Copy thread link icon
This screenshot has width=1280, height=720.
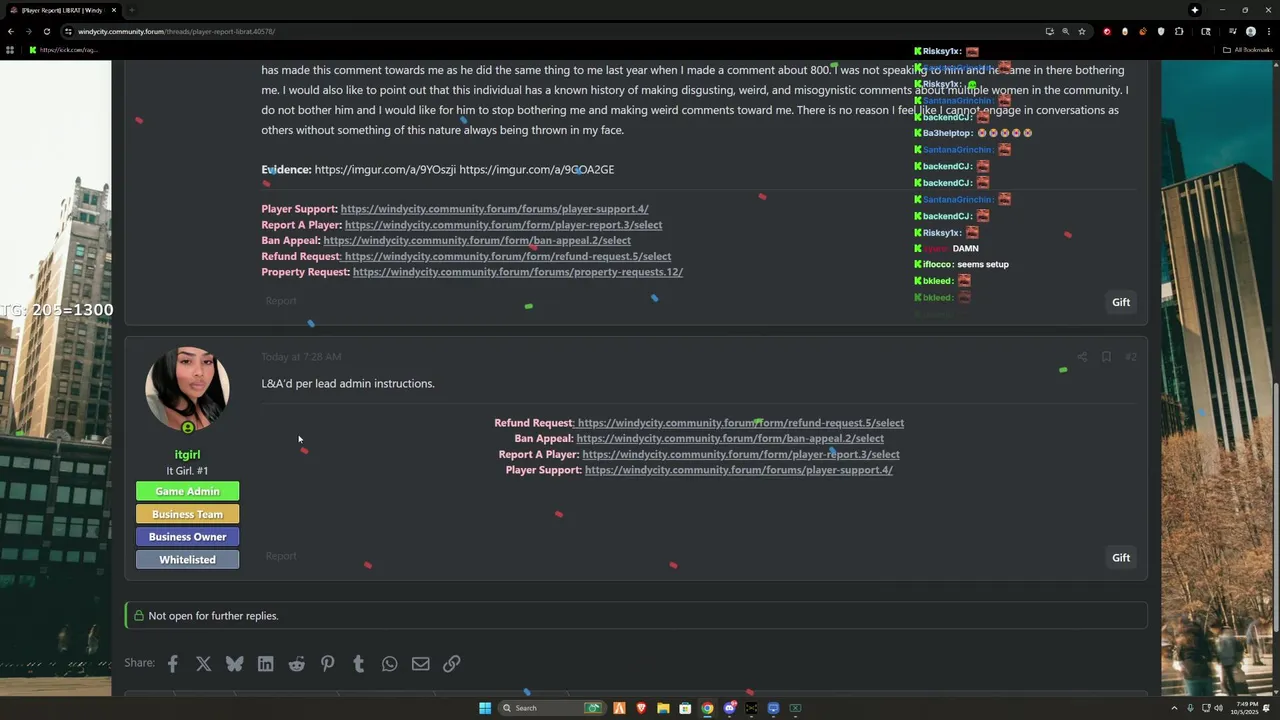[x=452, y=664]
